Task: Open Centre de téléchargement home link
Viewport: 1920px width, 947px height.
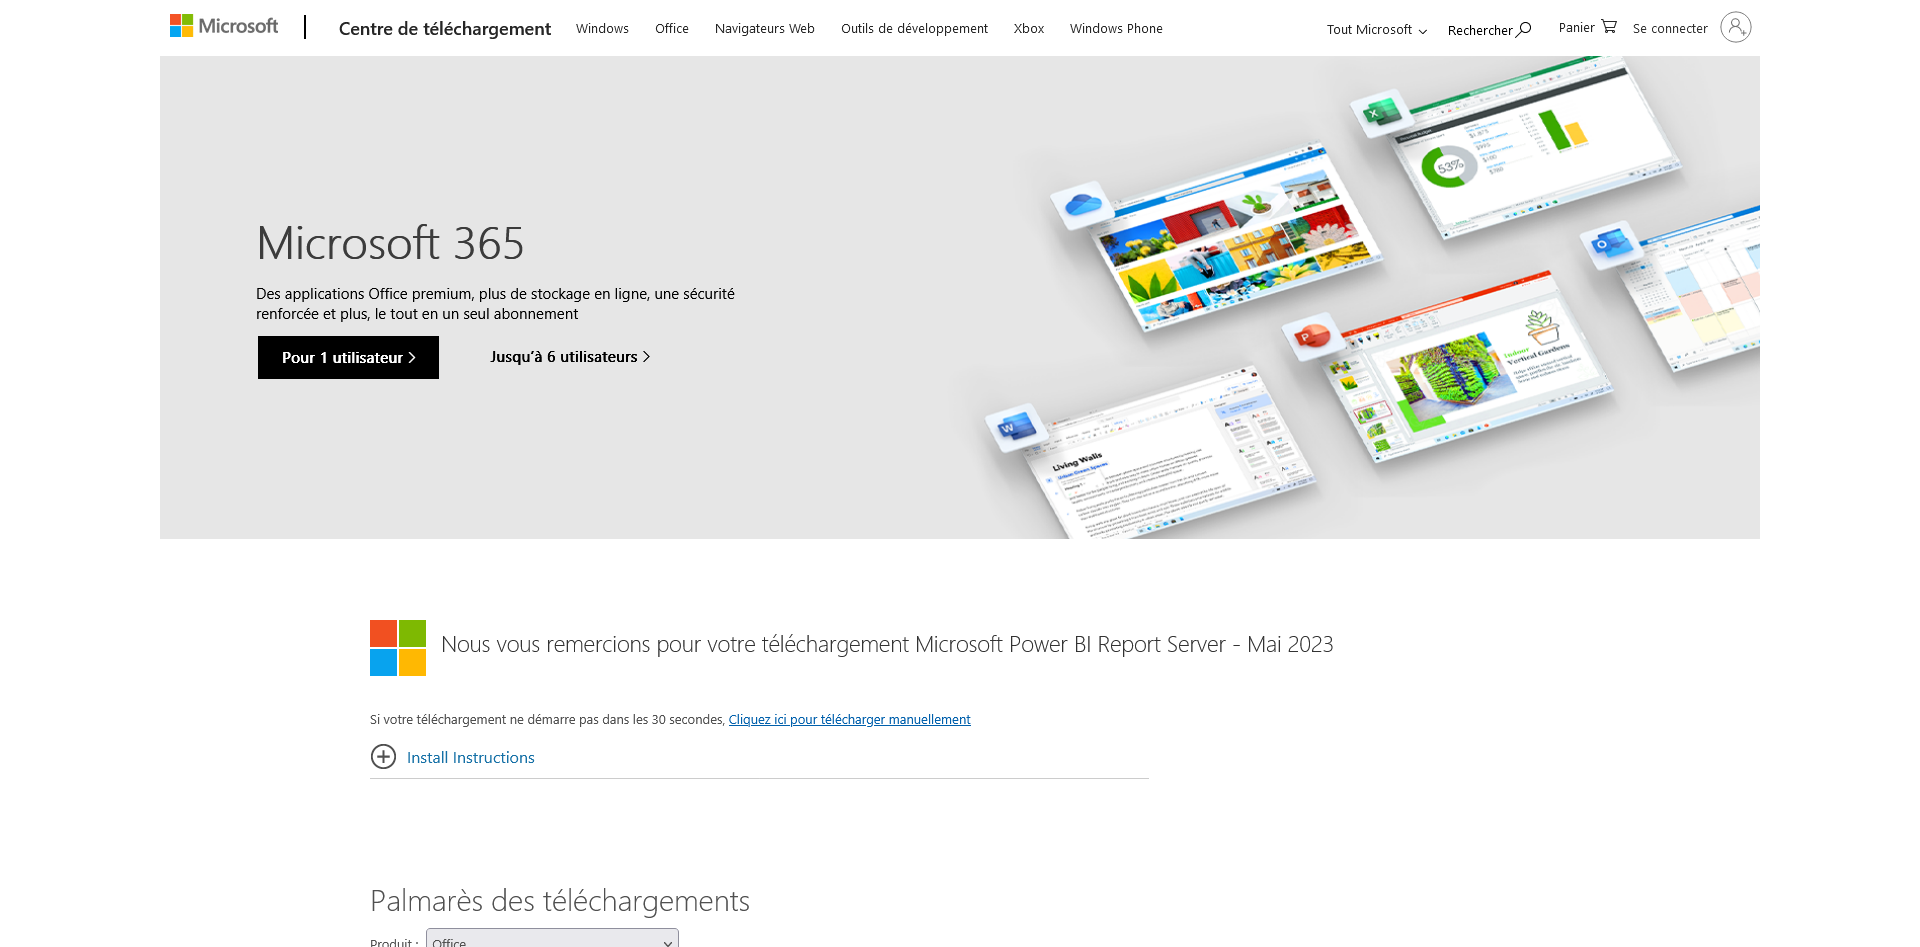Action: click(x=445, y=29)
